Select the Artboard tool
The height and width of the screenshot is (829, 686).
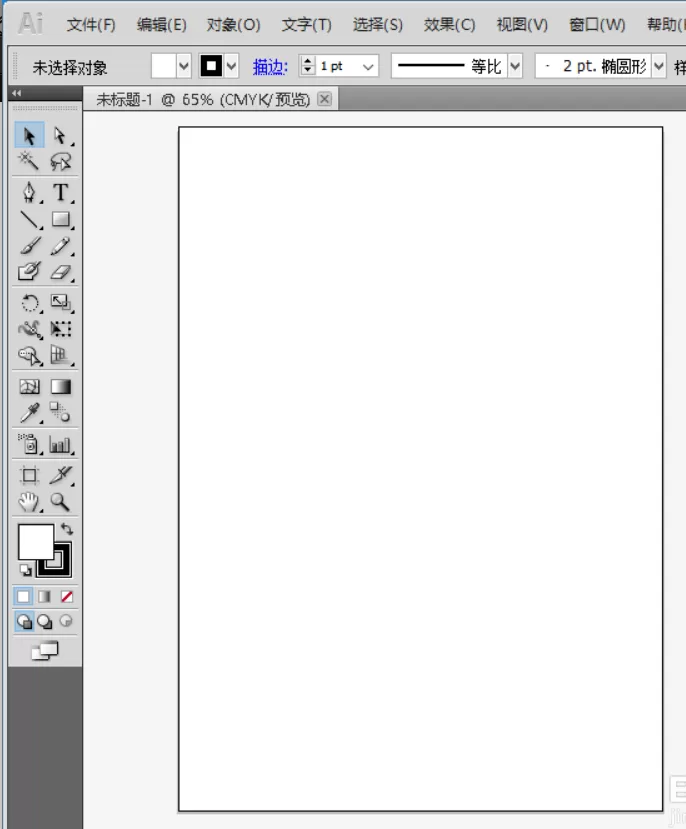pos(29,475)
